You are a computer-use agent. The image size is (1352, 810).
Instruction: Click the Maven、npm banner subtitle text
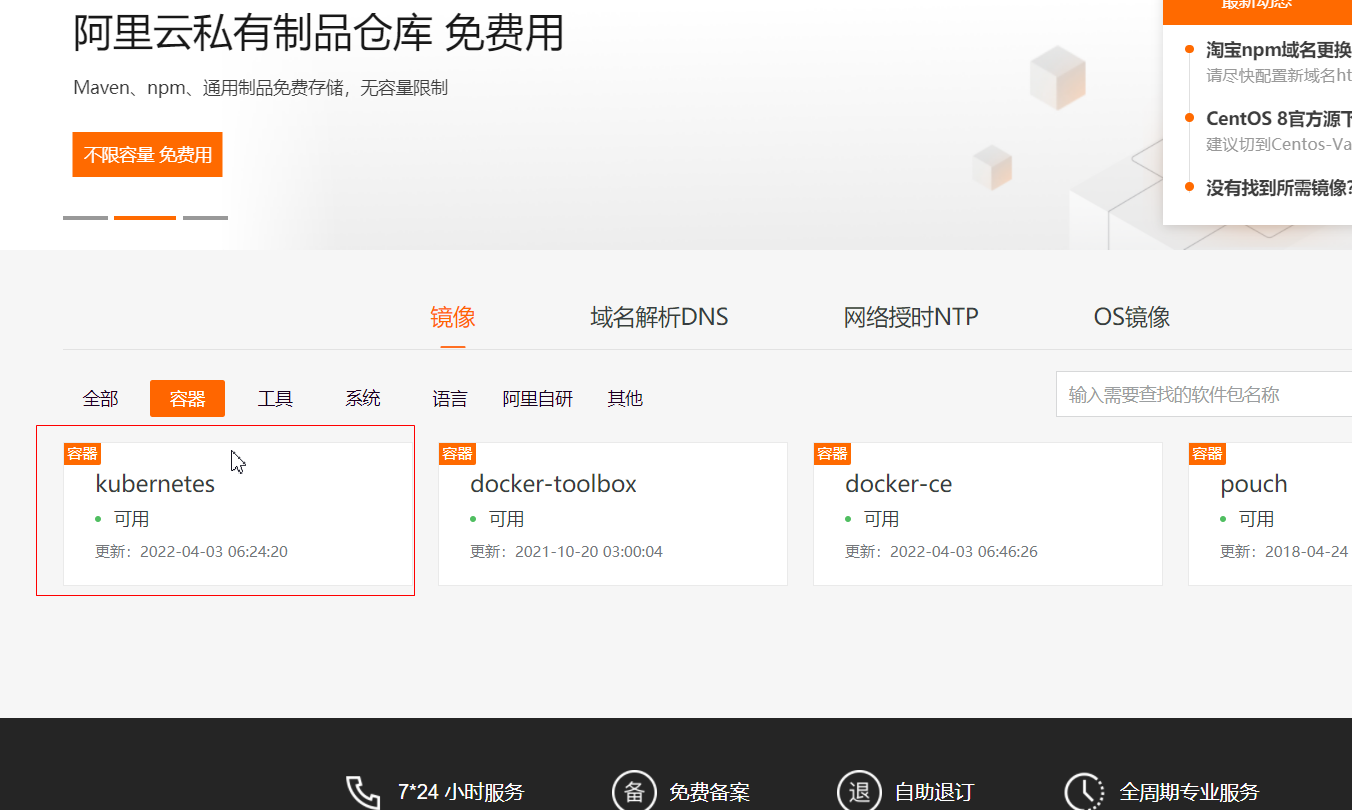(x=260, y=88)
